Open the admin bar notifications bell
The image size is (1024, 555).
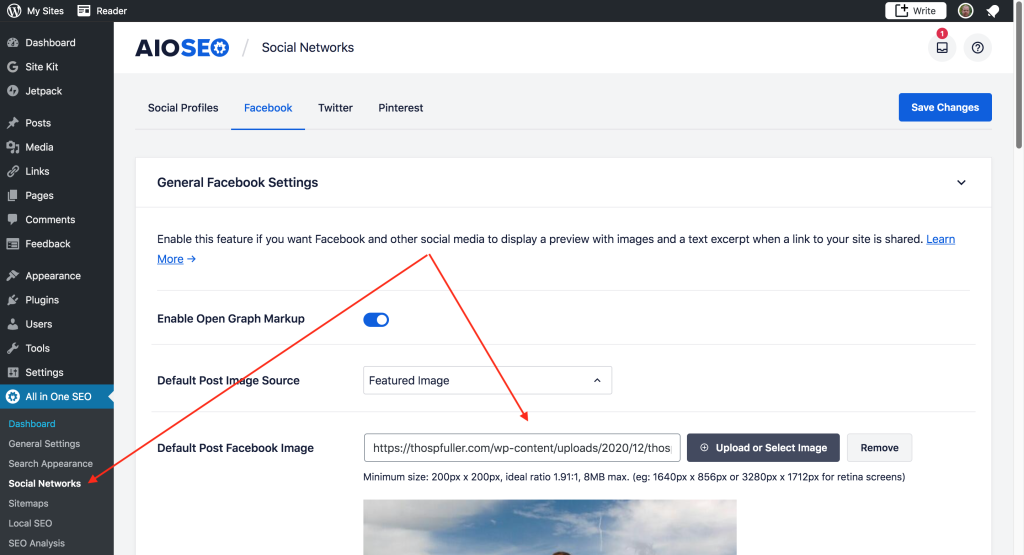tap(993, 10)
